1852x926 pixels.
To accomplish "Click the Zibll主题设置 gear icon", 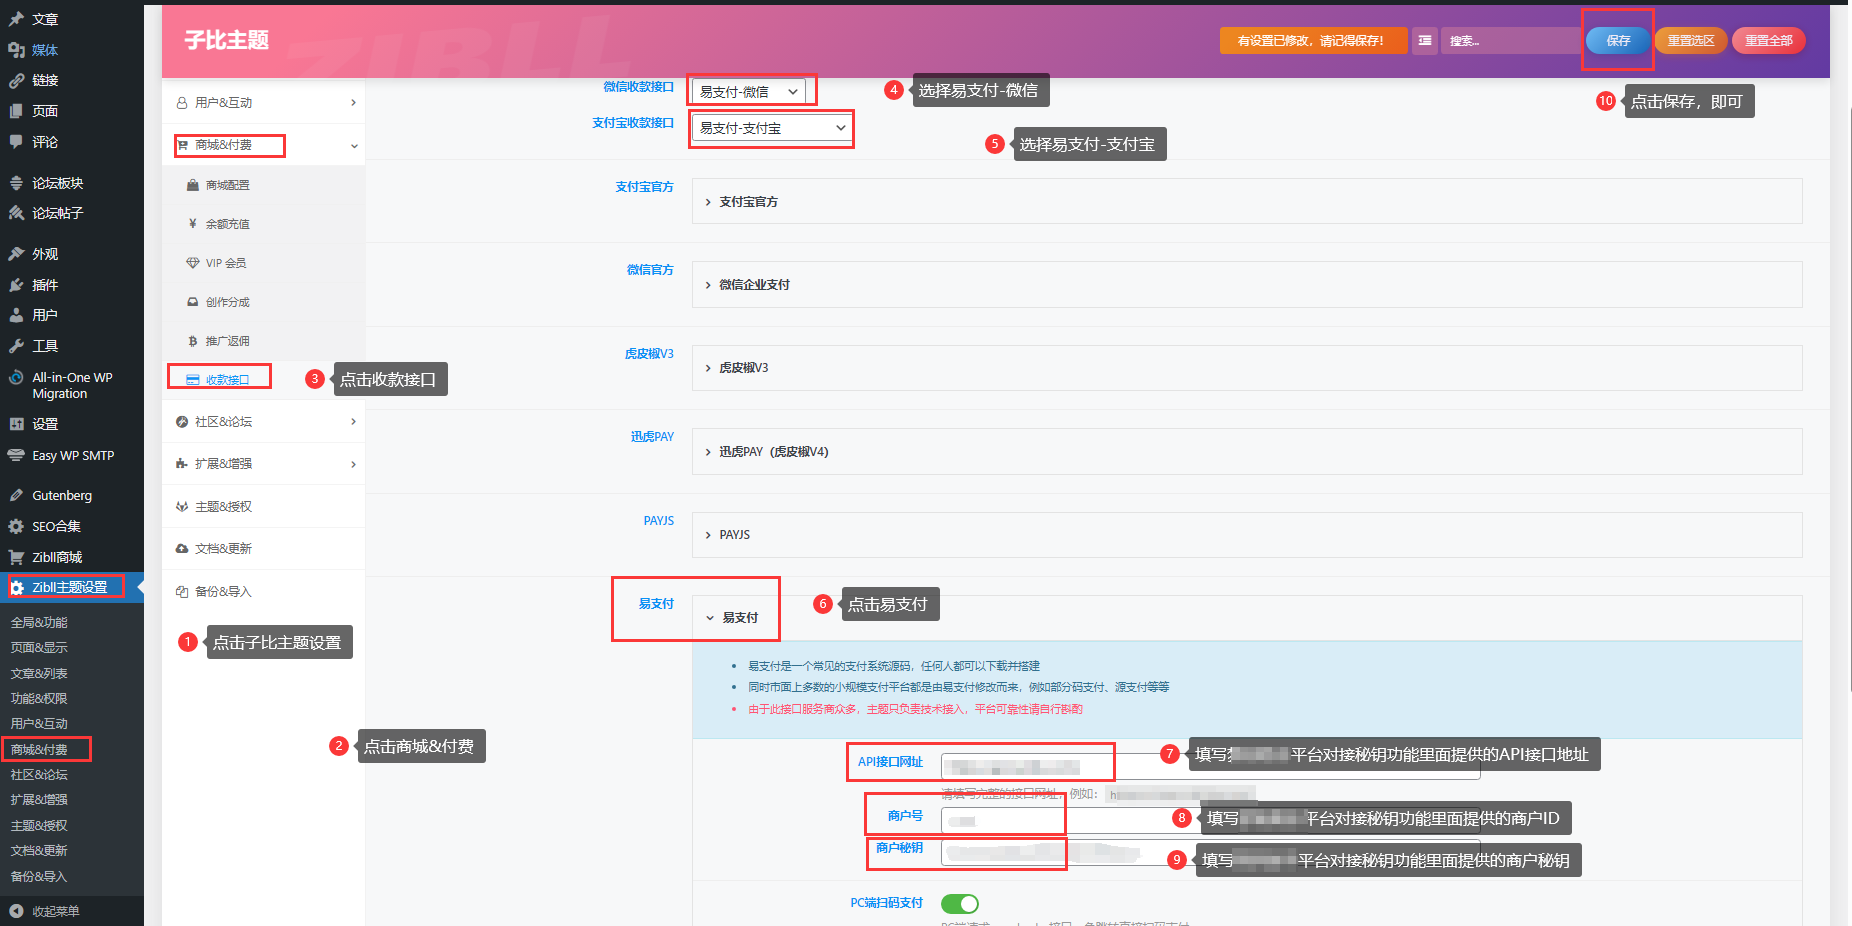I will pos(17,588).
